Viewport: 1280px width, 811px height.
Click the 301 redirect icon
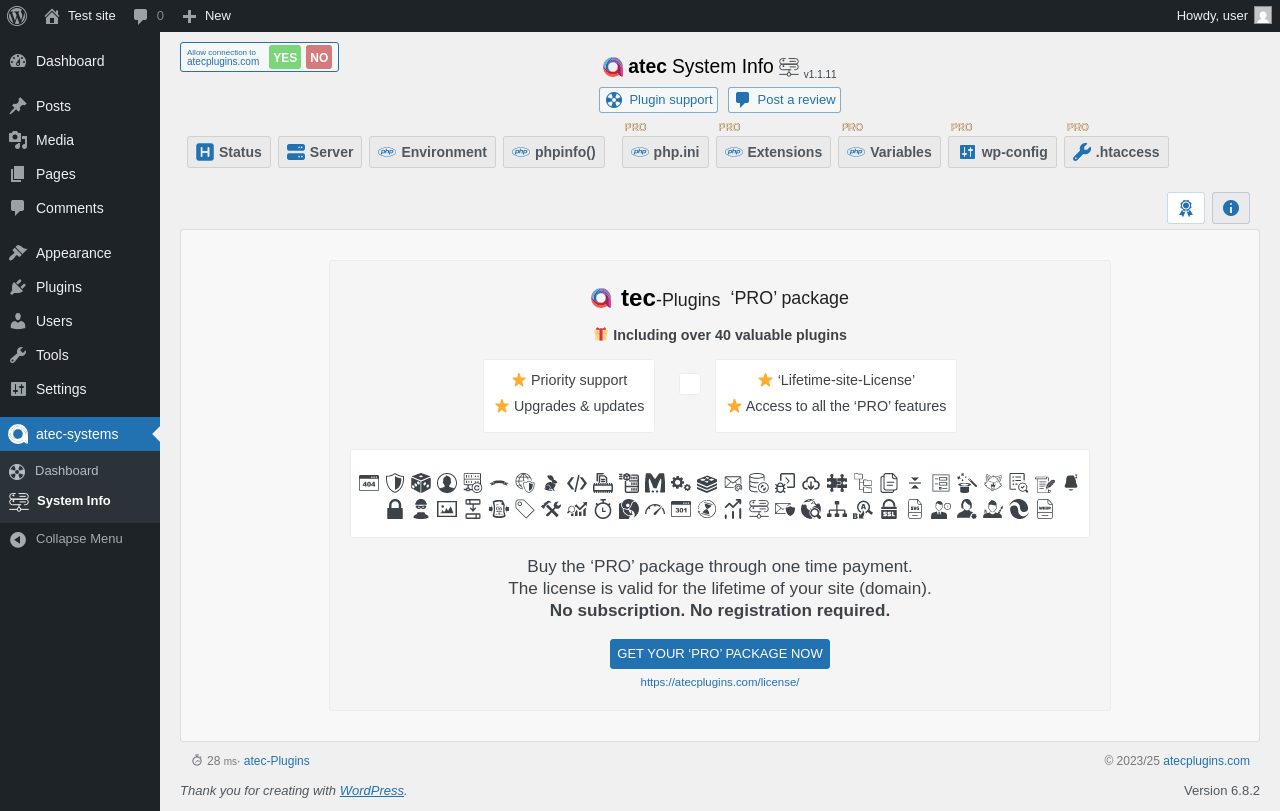click(x=681, y=509)
